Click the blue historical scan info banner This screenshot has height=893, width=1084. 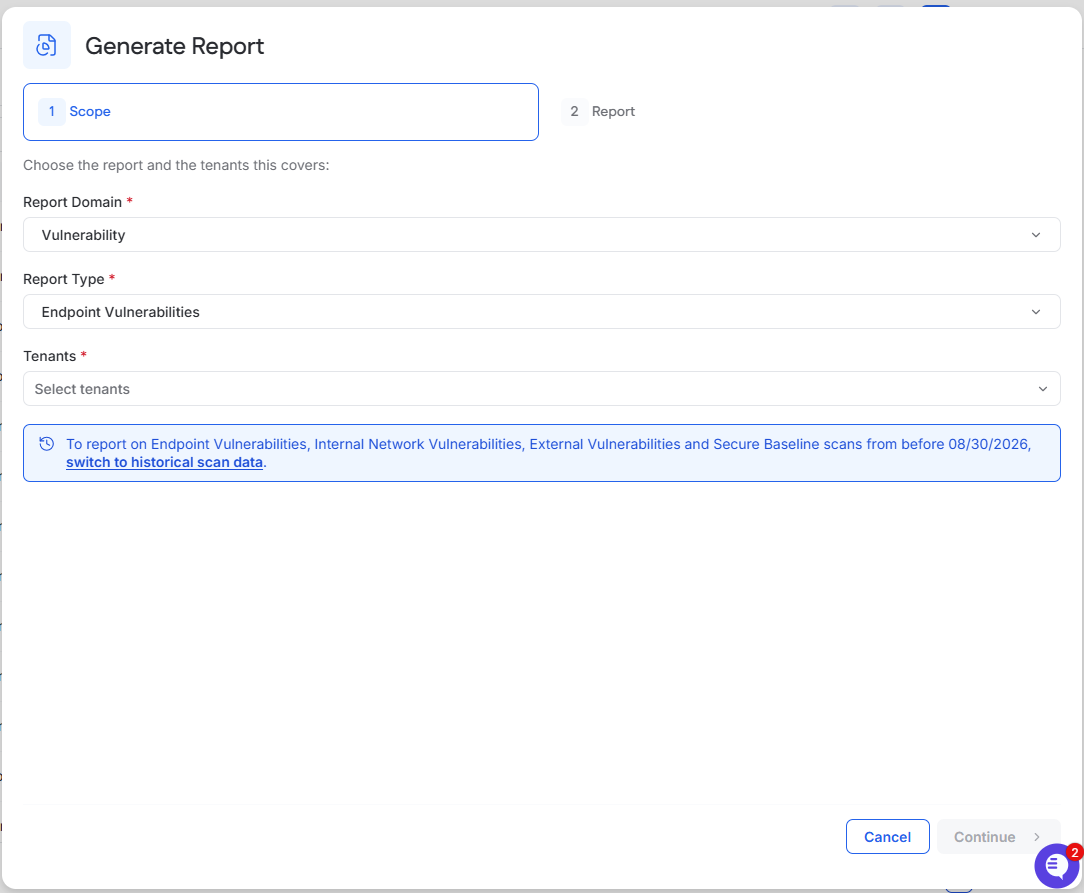tap(541, 453)
